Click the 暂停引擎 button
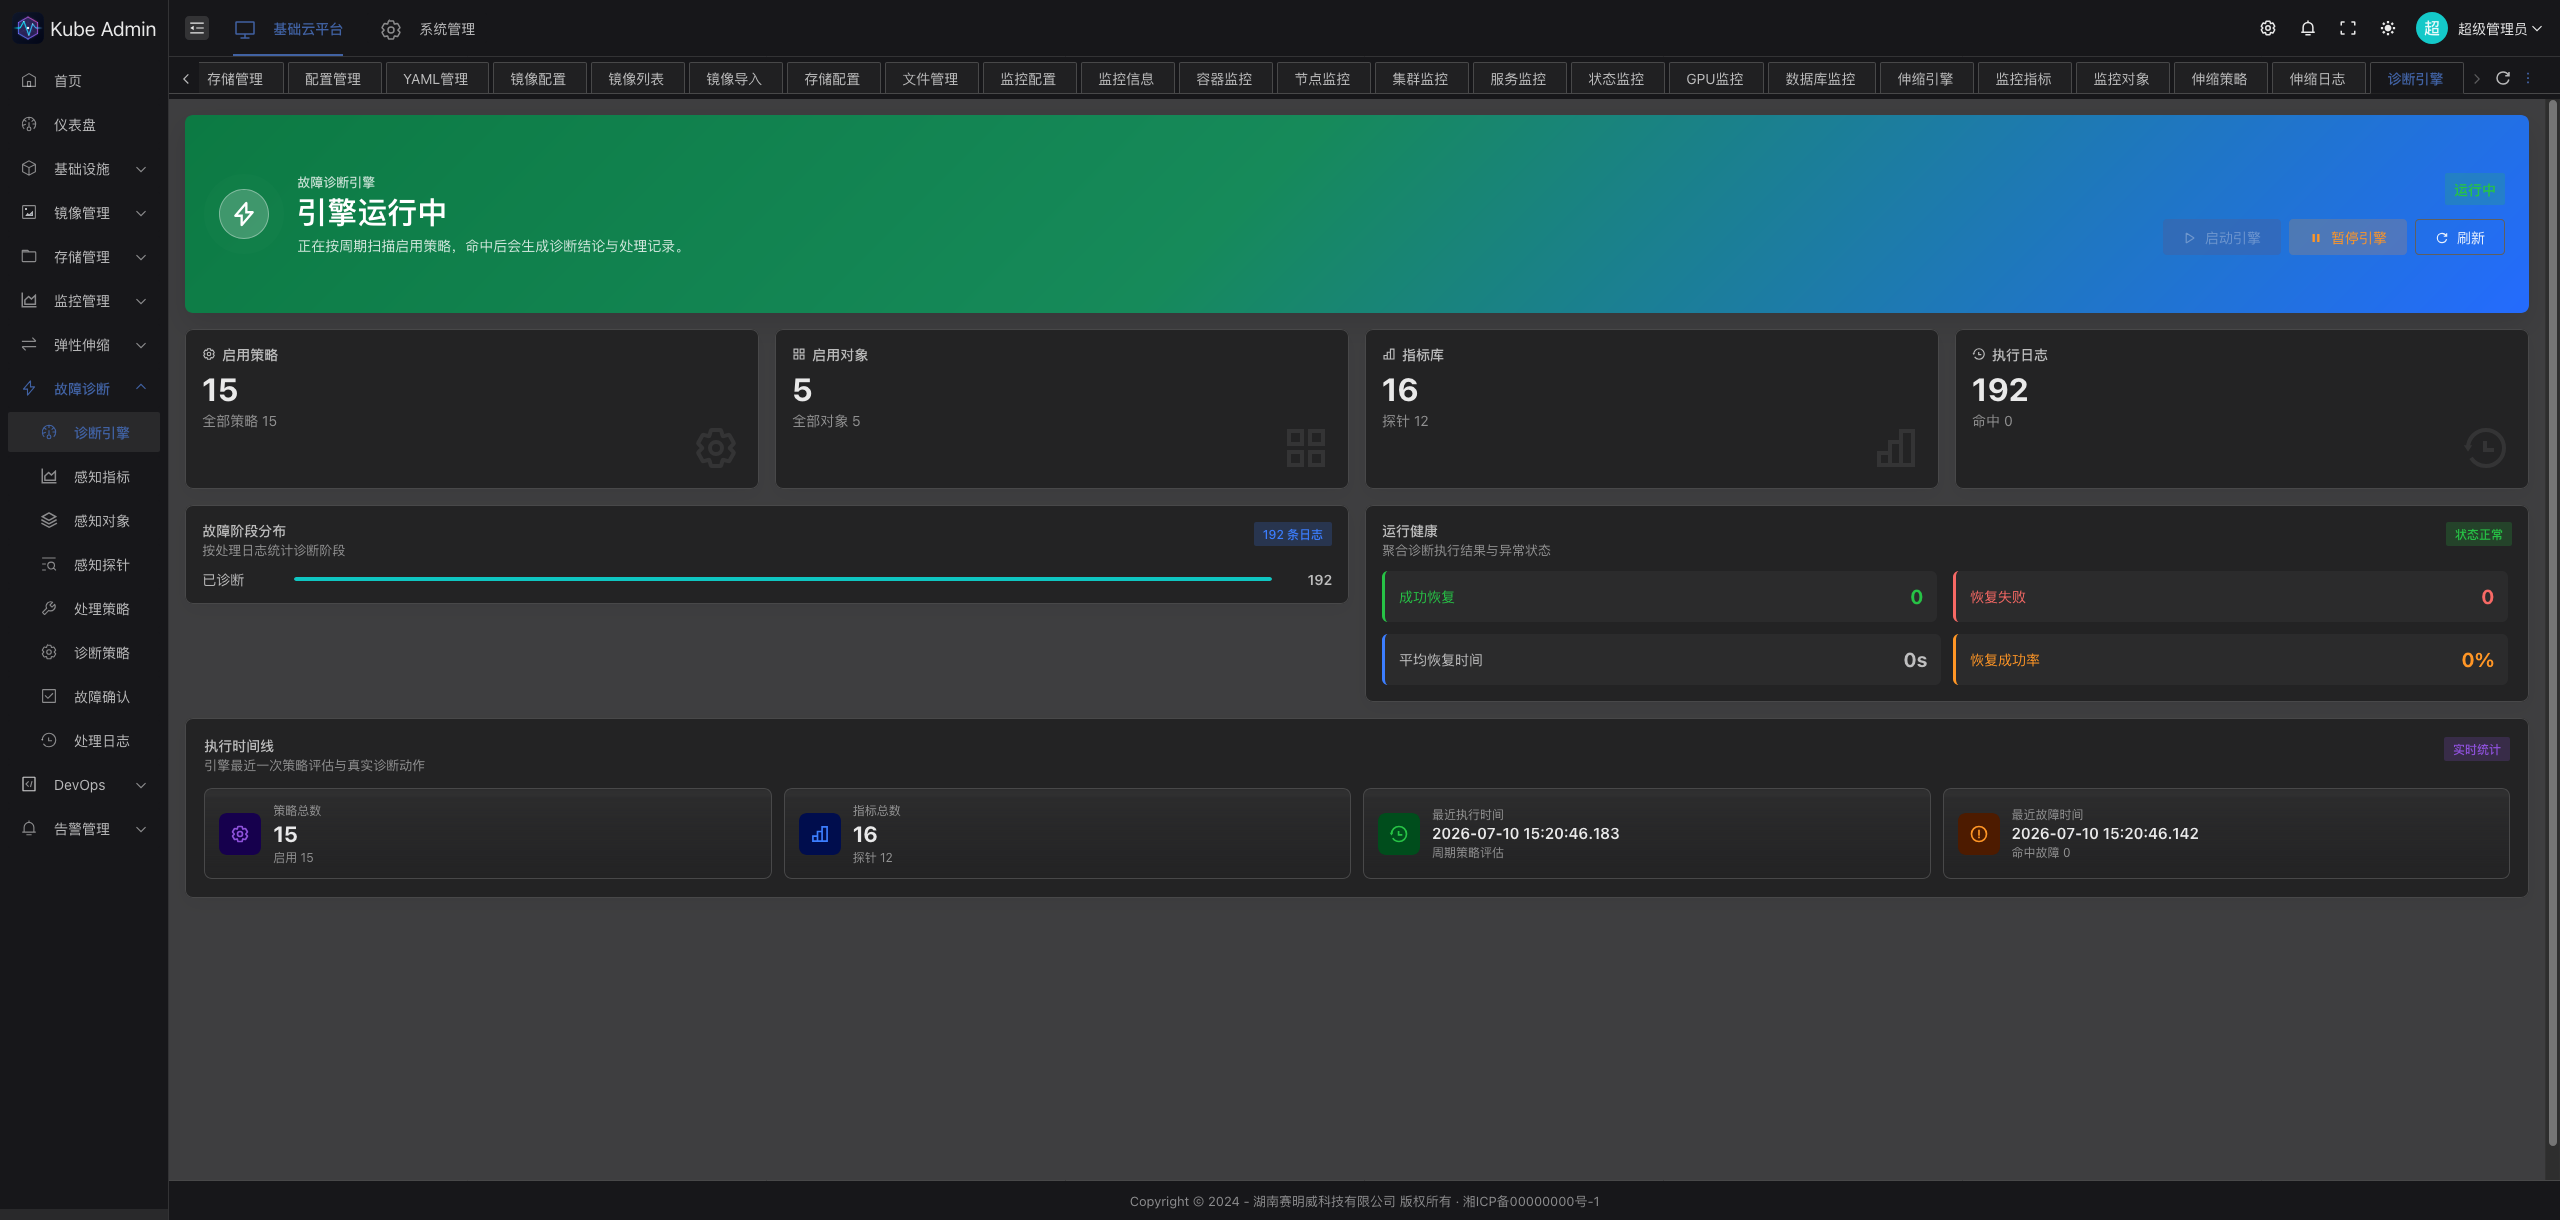The image size is (2560, 1220). [x=2348, y=238]
